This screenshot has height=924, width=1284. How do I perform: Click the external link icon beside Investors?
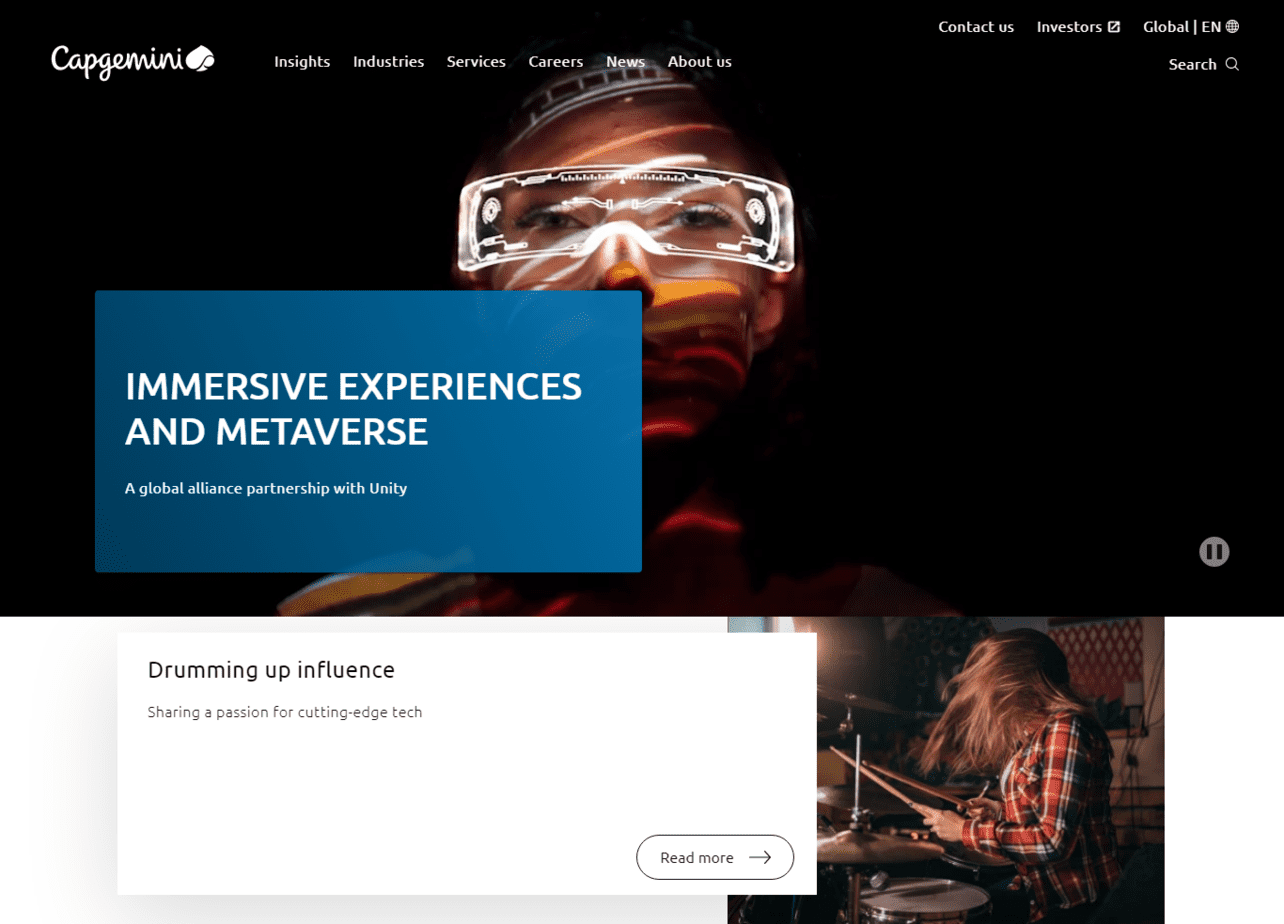point(1114,27)
